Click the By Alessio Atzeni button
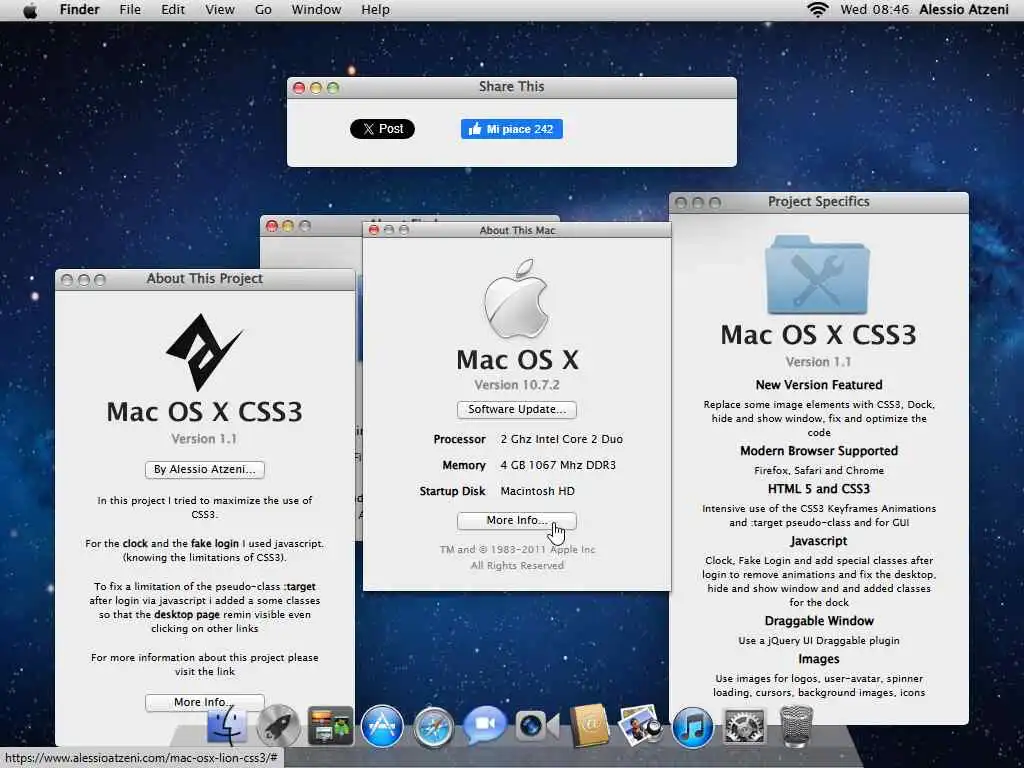This screenshot has height=768, width=1024. click(x=204, y=470)
